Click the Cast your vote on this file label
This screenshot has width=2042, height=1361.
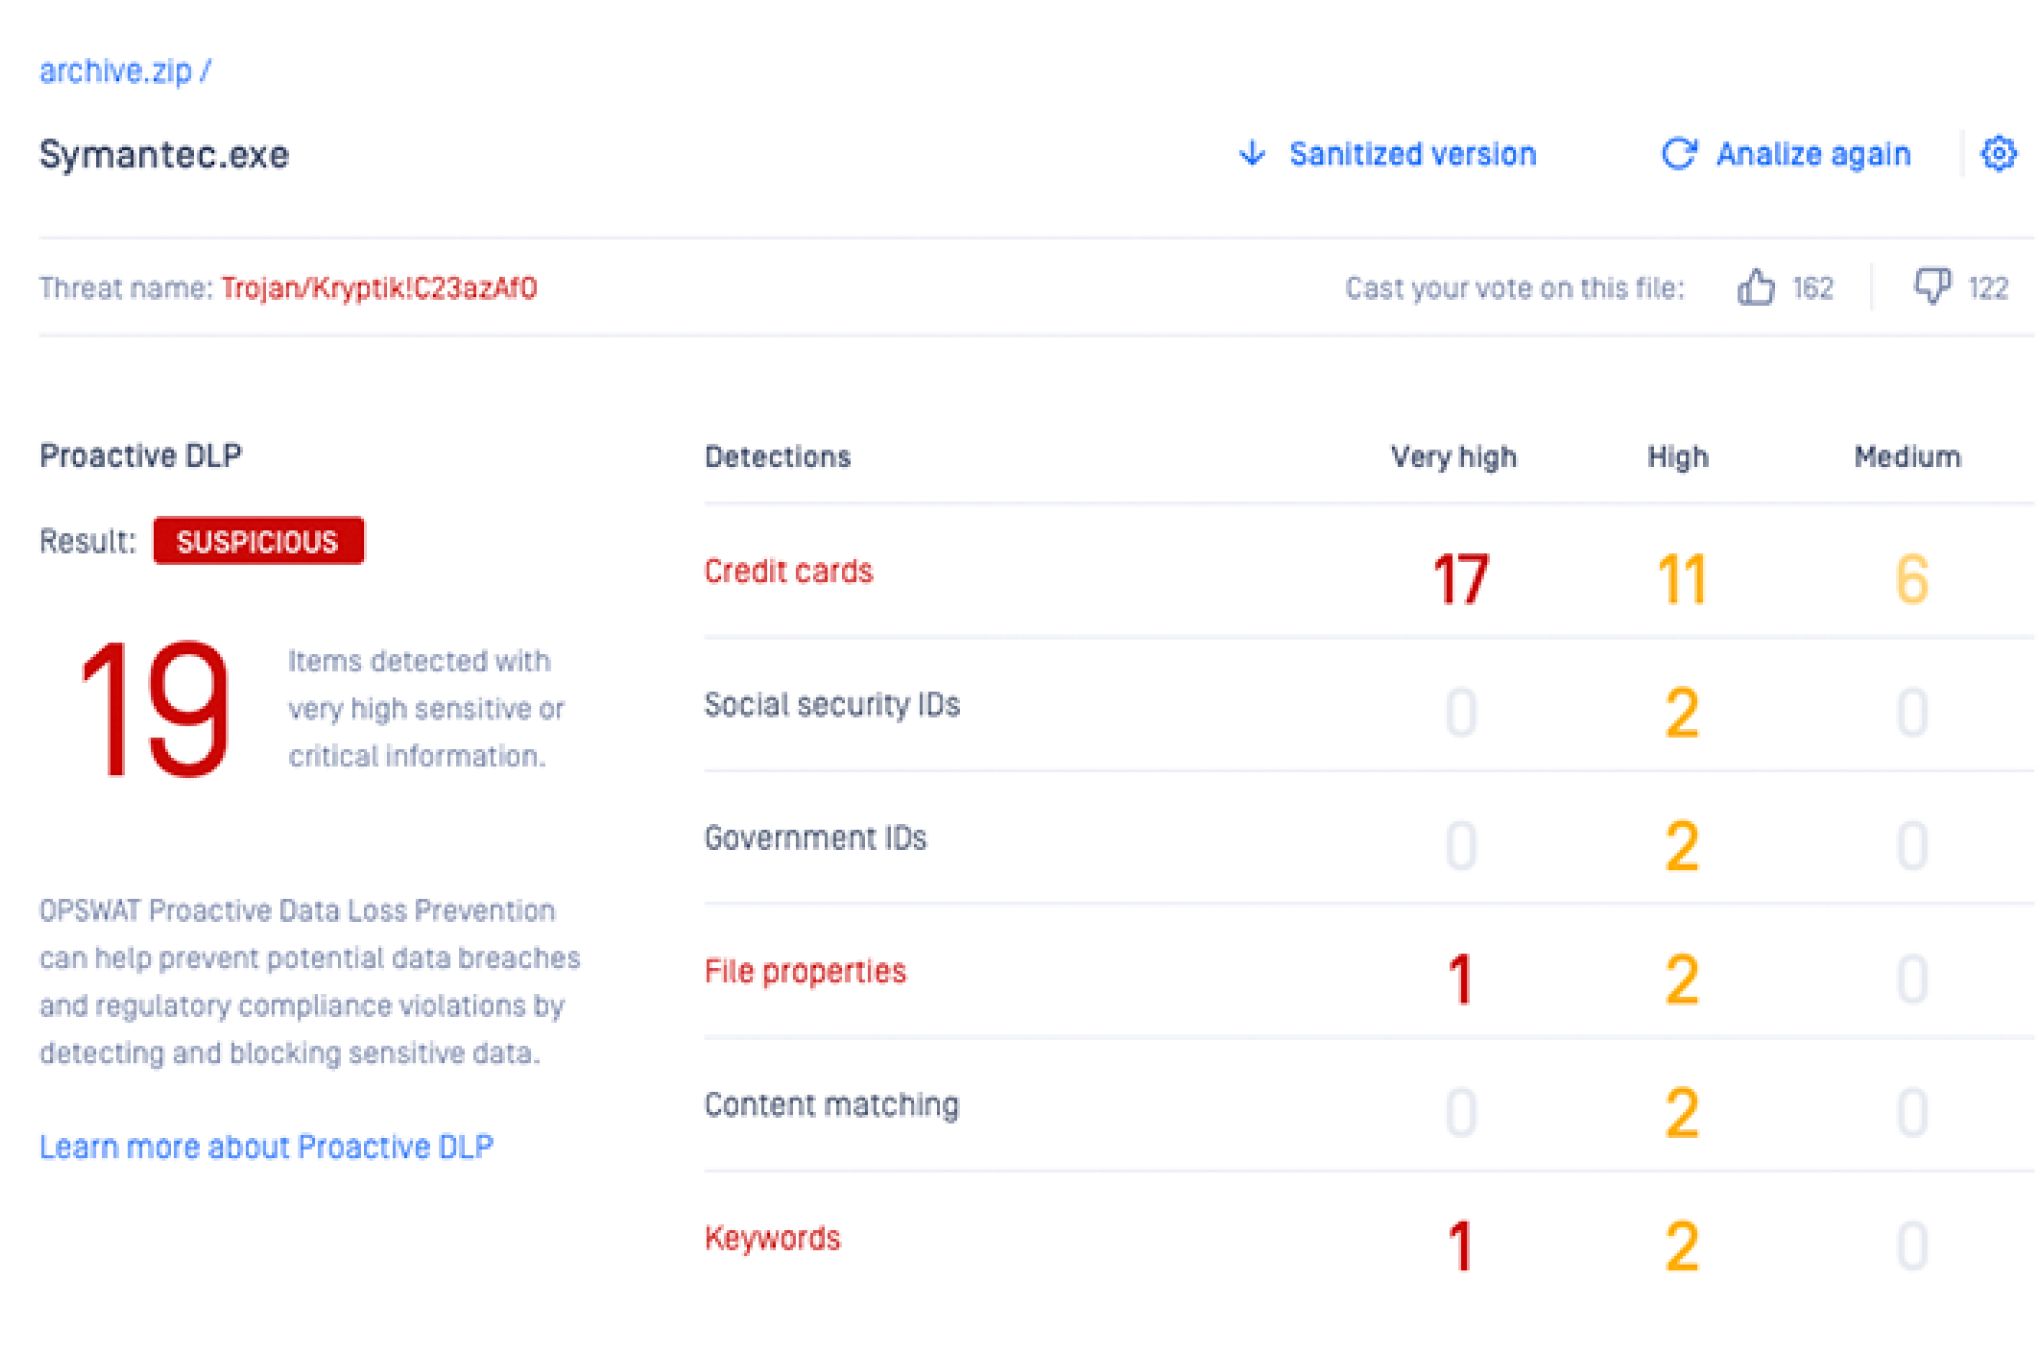pyautogui.click(x=1514, y=288)
